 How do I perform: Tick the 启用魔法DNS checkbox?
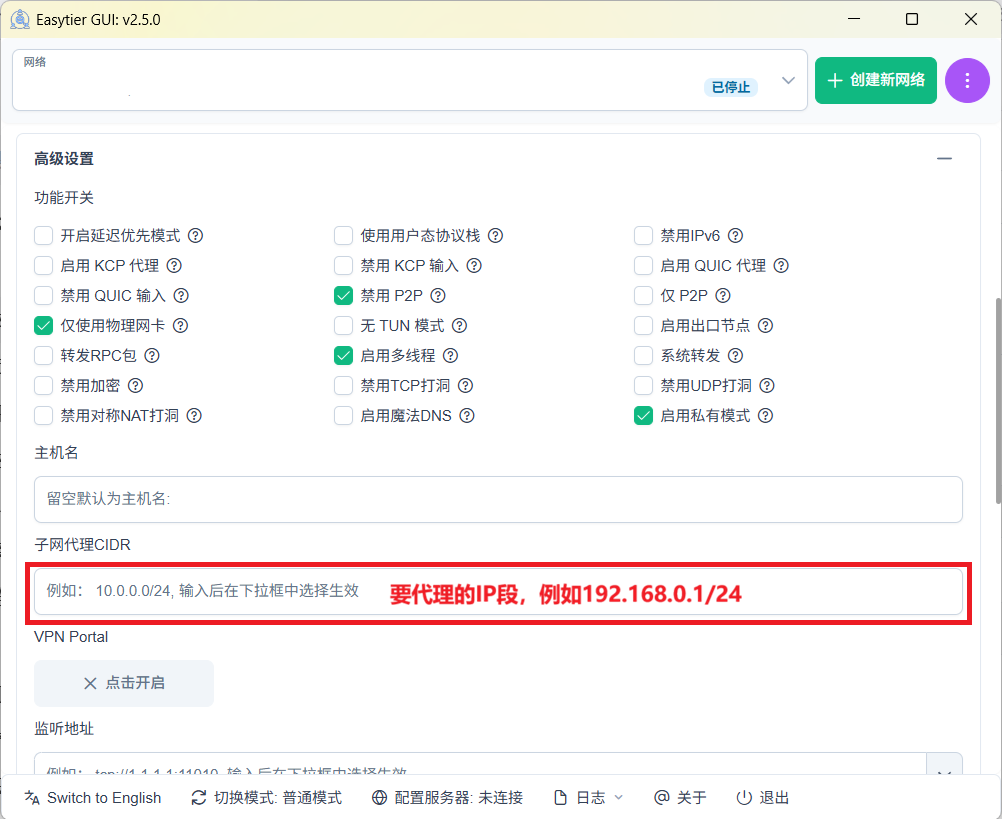point(343,416)
